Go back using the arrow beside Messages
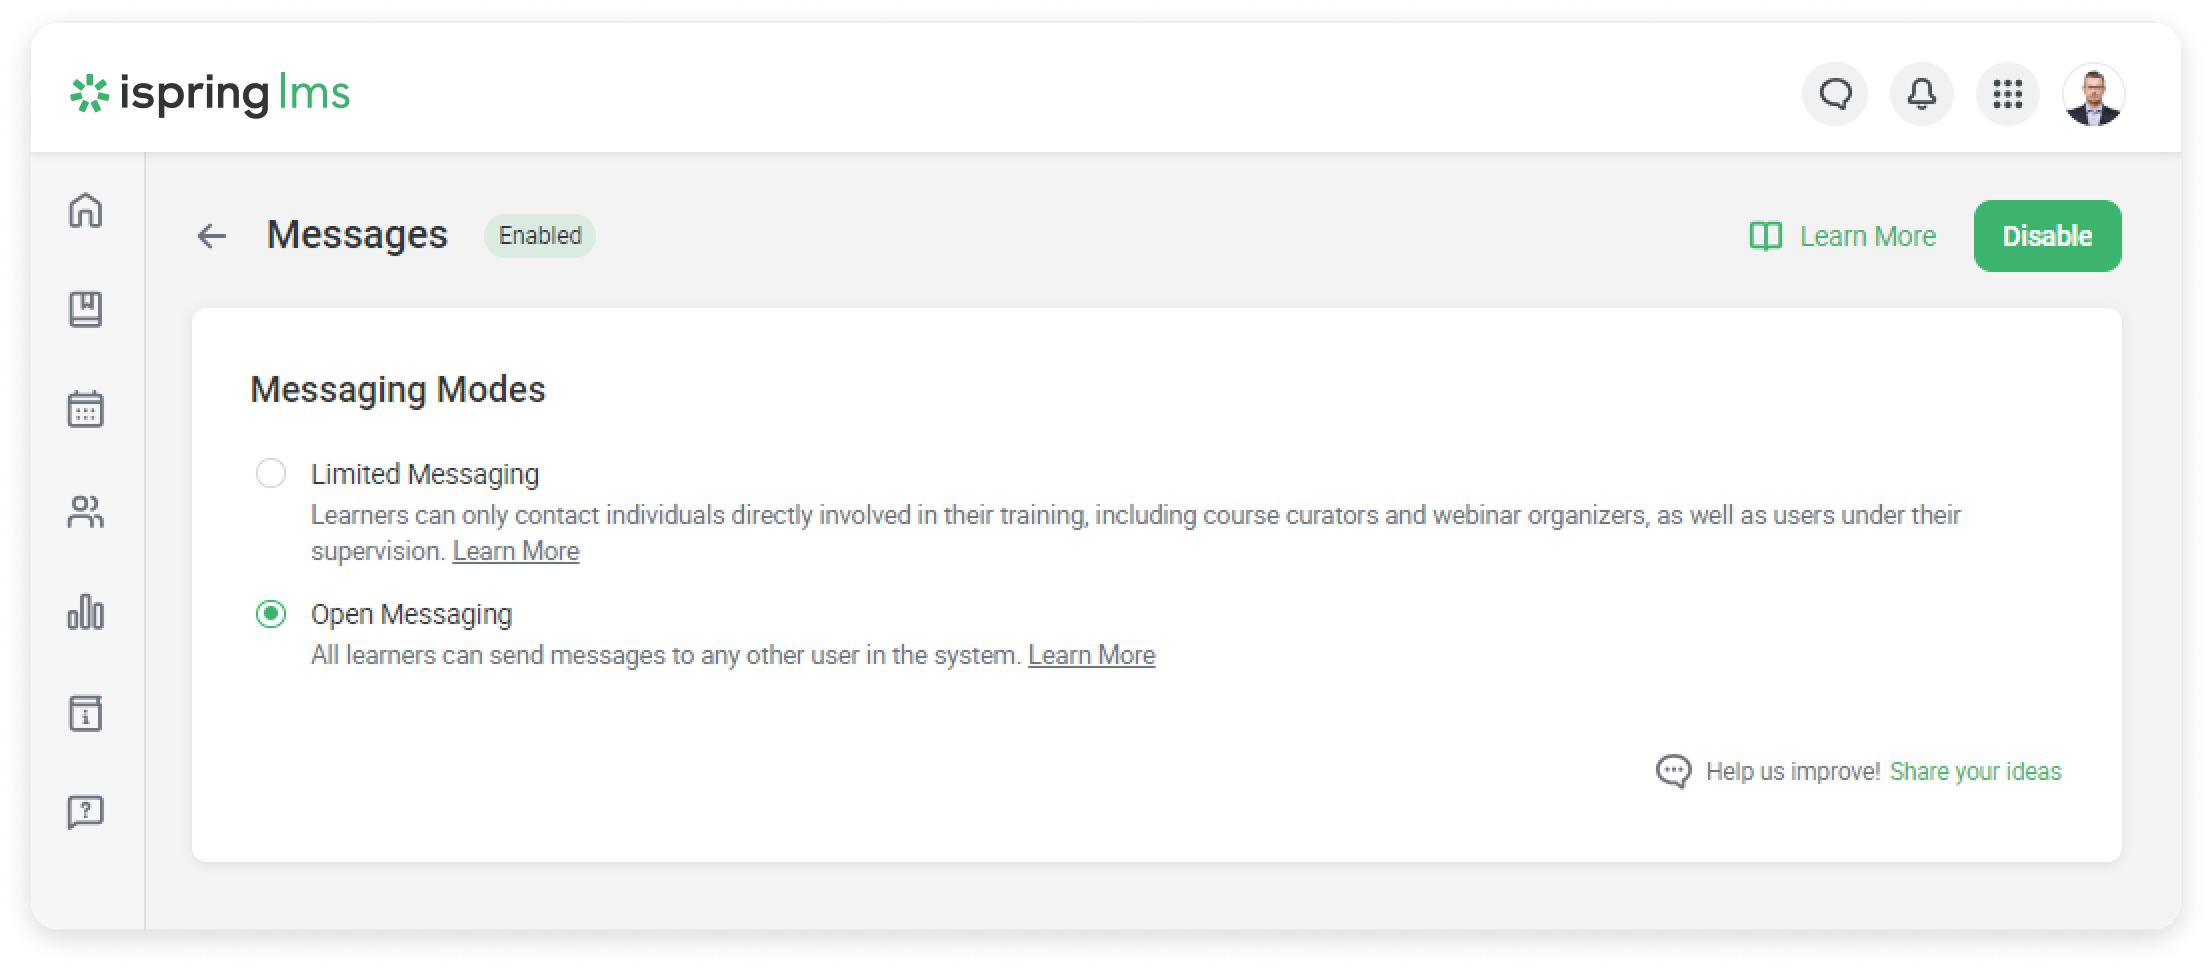 (x=212, y=236)
